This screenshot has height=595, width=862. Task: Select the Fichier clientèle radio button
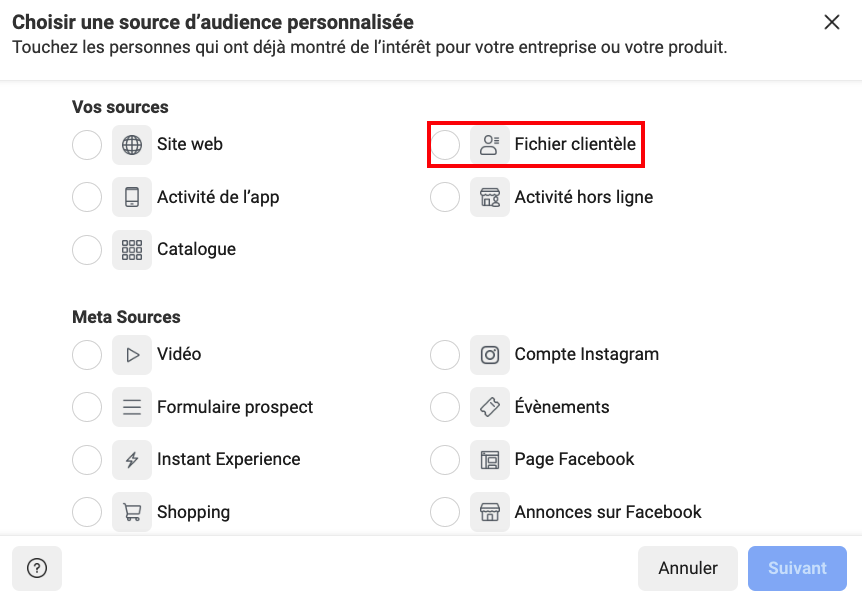pyautogui.click(x=445, y=145)
